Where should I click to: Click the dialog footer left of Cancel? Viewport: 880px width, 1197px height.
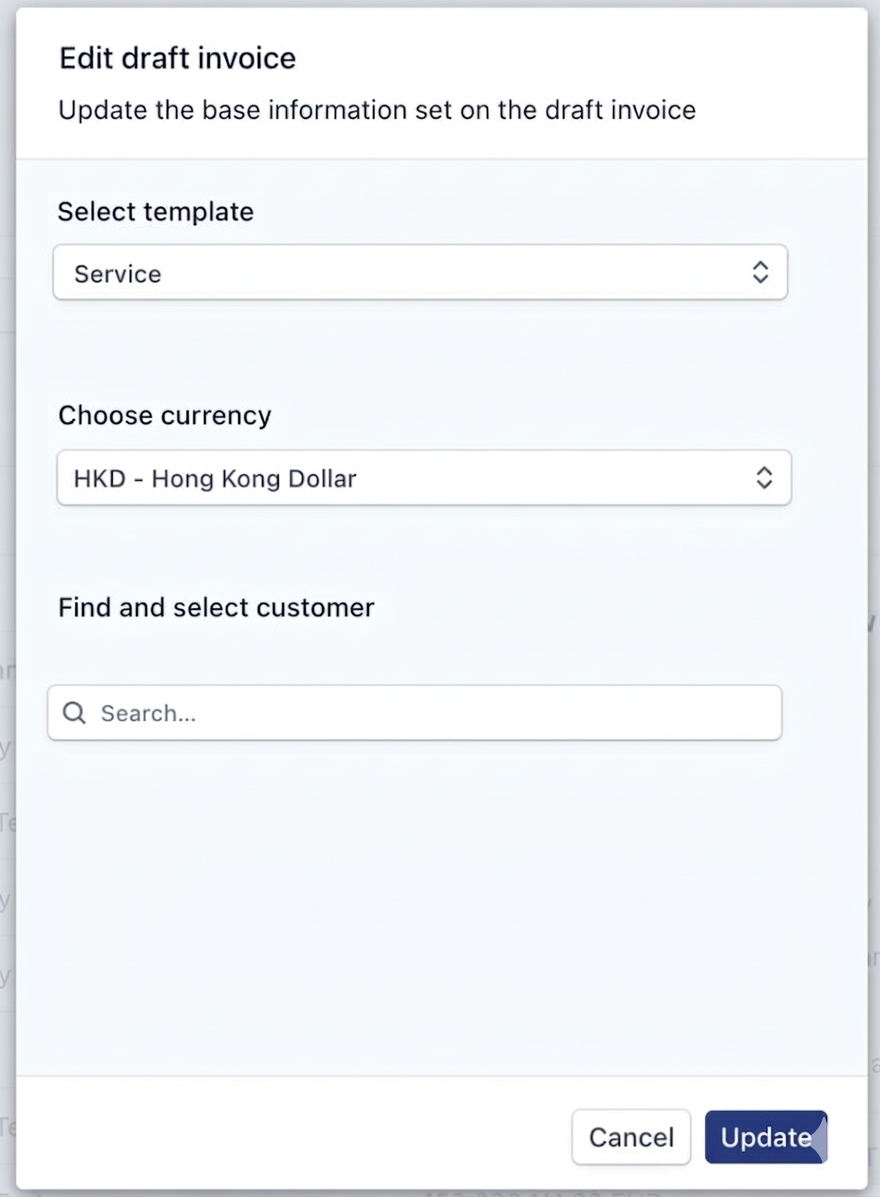click(x=300, y=1136)
